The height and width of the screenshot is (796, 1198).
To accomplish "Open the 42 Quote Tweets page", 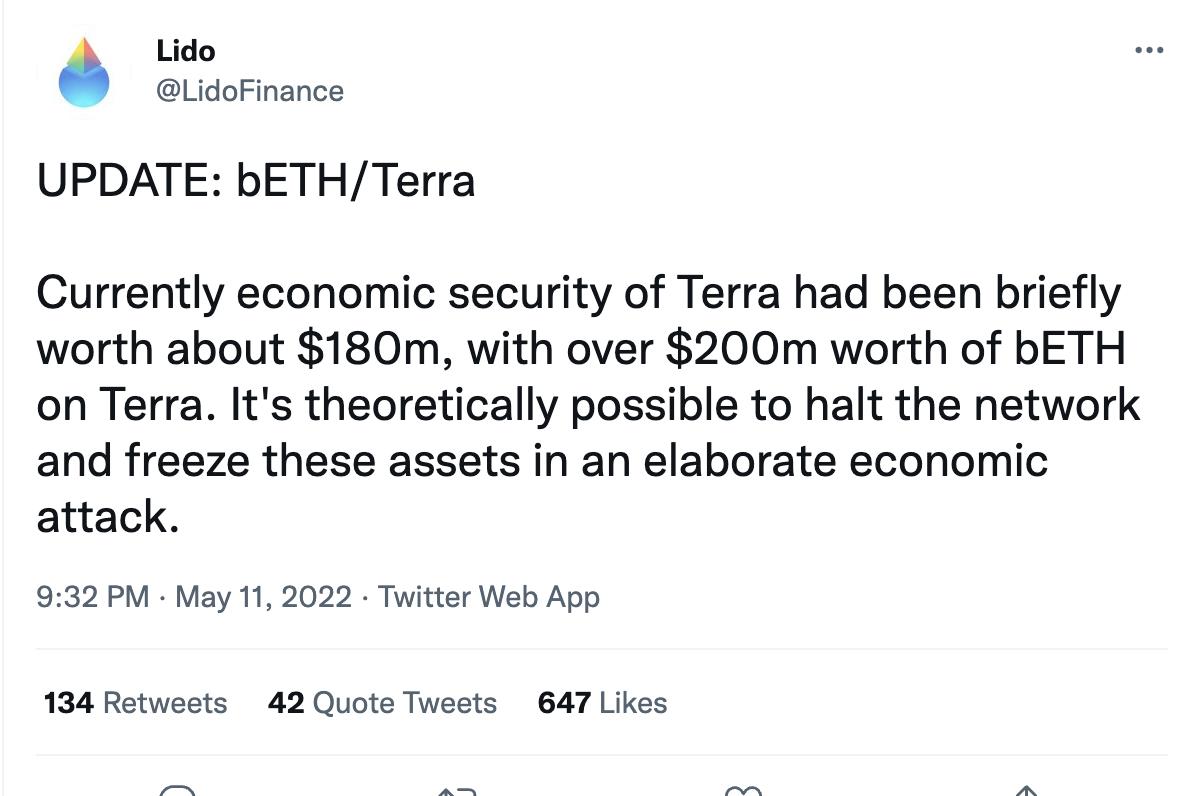I will [384, 703].
